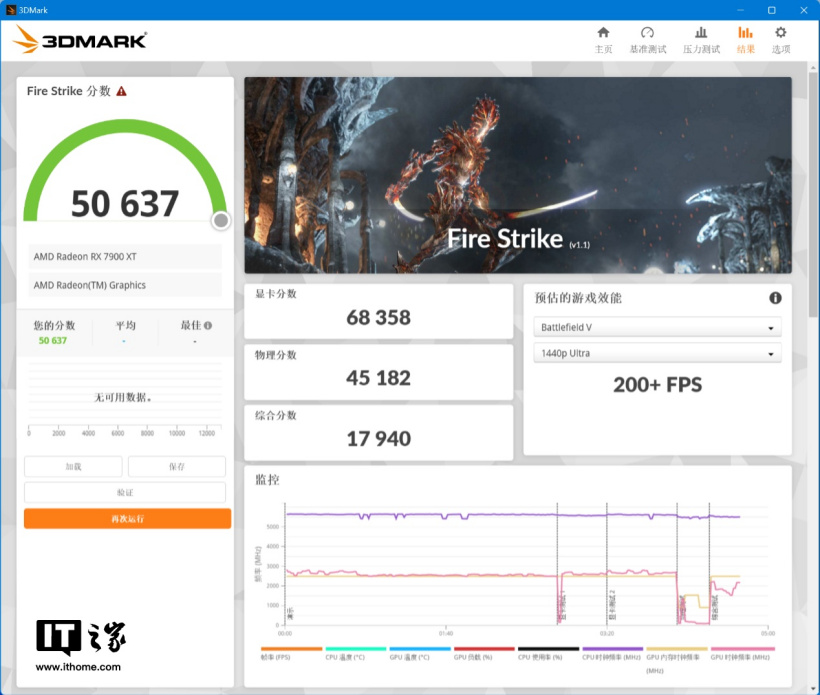Image resolution: width=820 pixels, height=695 pixels.
Task: Click the 加载 load button
Action: (73, 467)
